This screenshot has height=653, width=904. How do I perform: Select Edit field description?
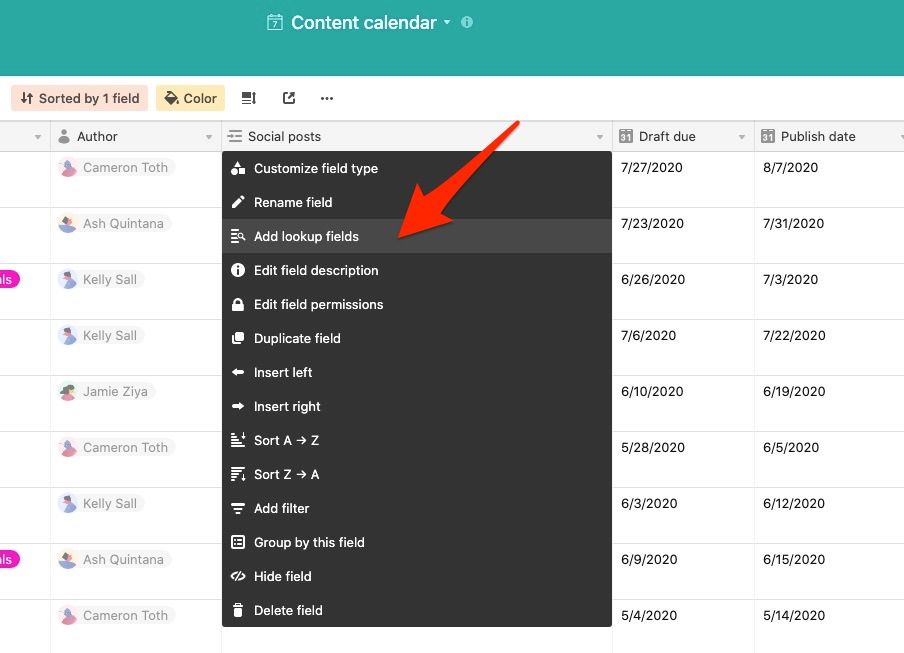(x=417, y=270)
